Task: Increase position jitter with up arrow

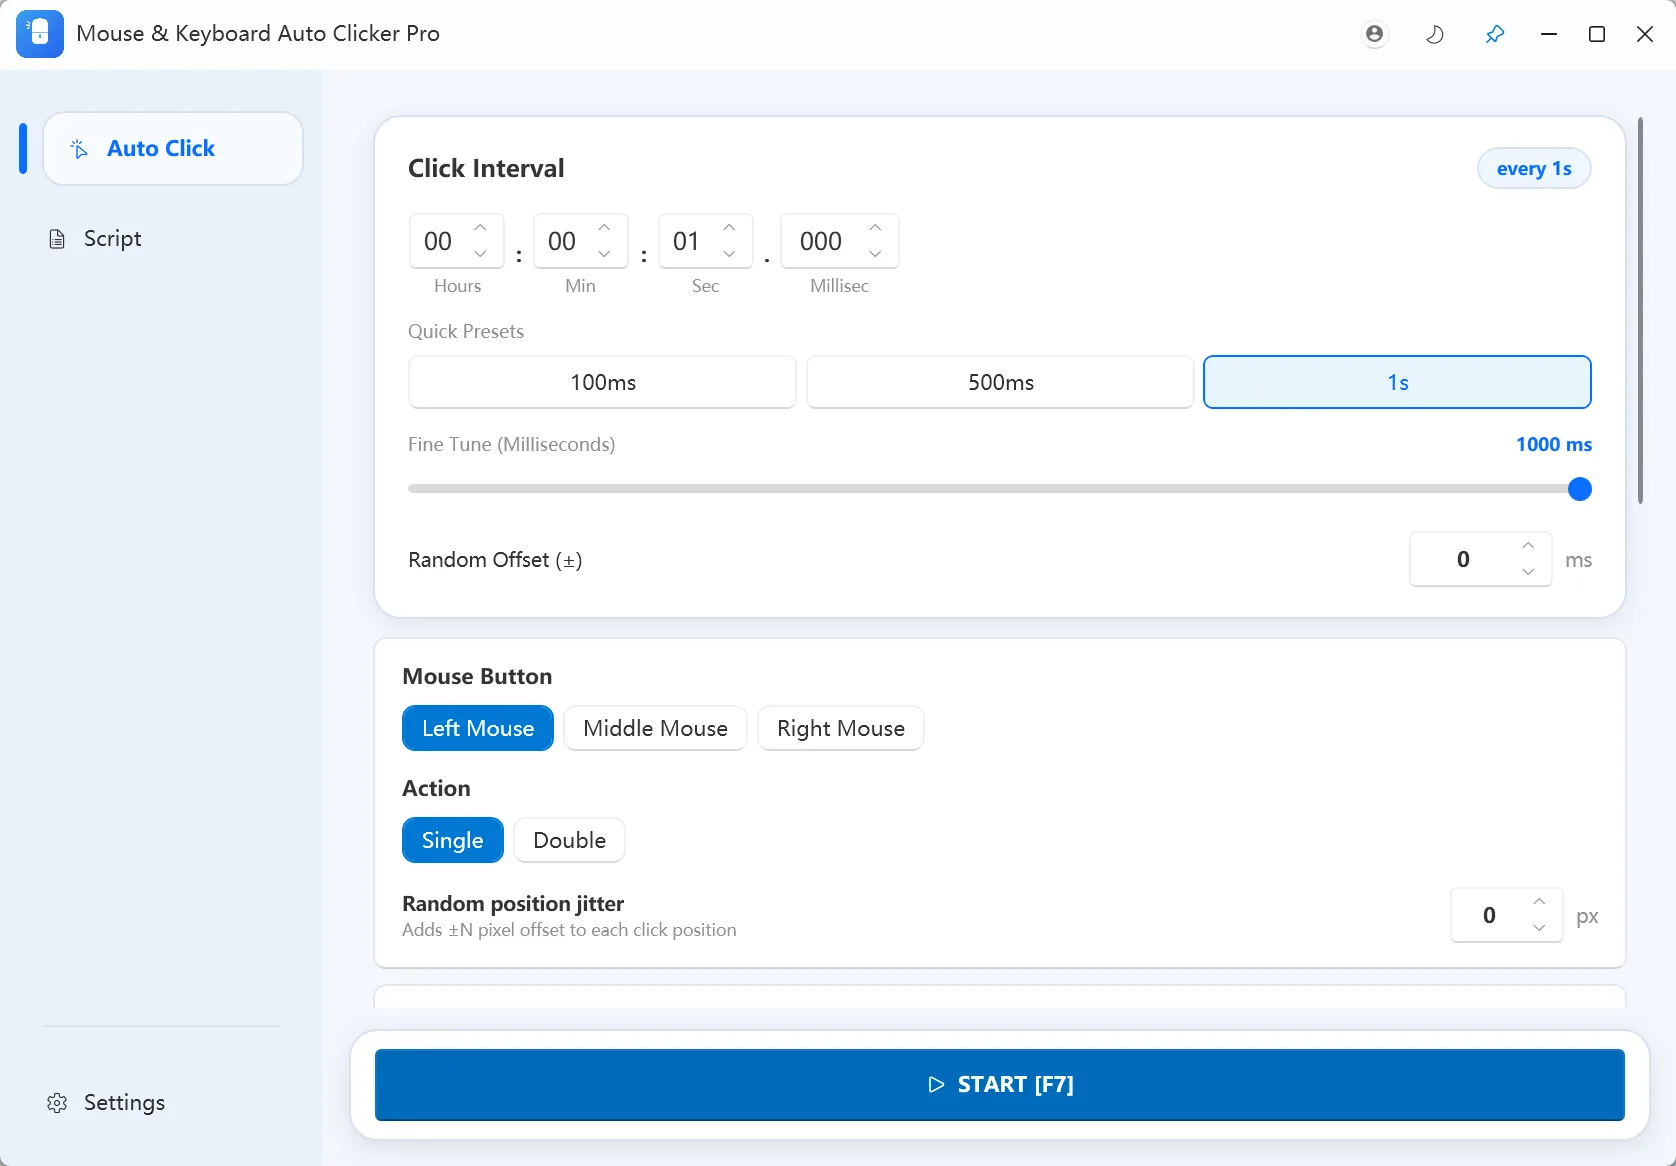Action: tap(1539, 902)
